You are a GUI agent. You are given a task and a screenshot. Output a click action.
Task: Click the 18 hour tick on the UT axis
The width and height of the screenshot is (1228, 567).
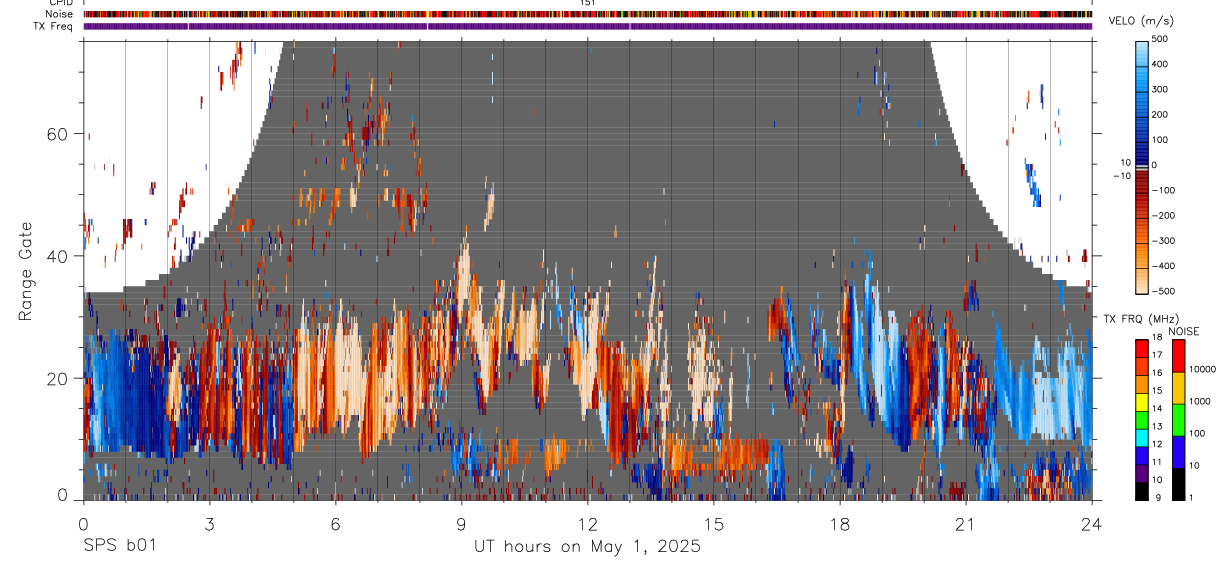[839, 522]
